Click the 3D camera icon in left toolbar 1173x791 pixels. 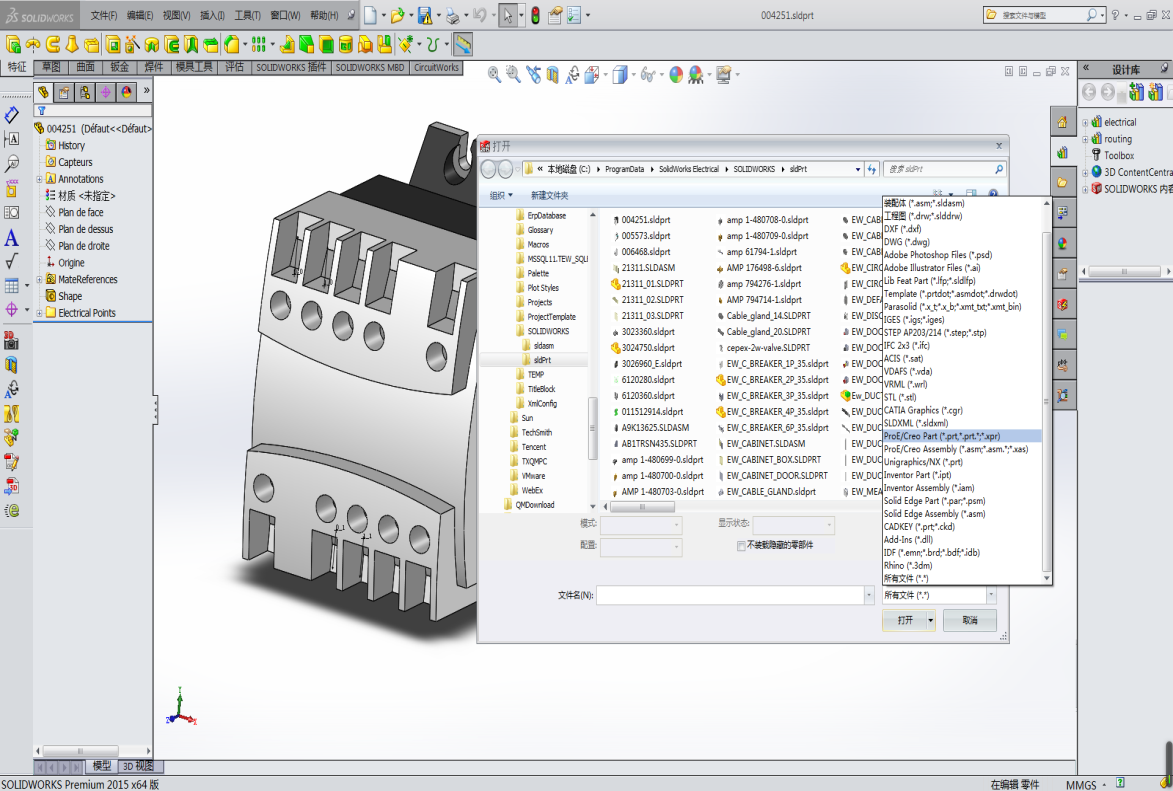pyautogui.click(x=11, y=340)
